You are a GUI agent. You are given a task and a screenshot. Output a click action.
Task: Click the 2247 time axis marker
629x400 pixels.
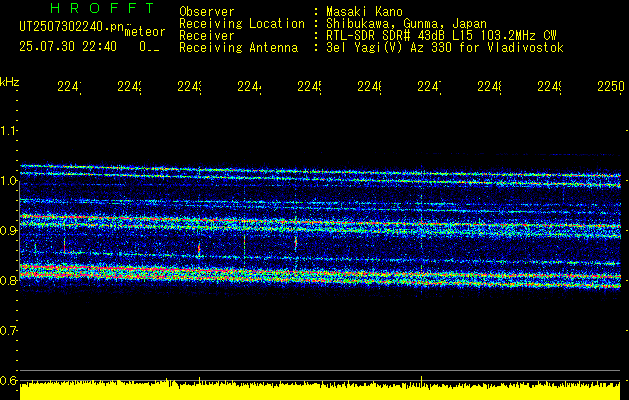[429, 87]
